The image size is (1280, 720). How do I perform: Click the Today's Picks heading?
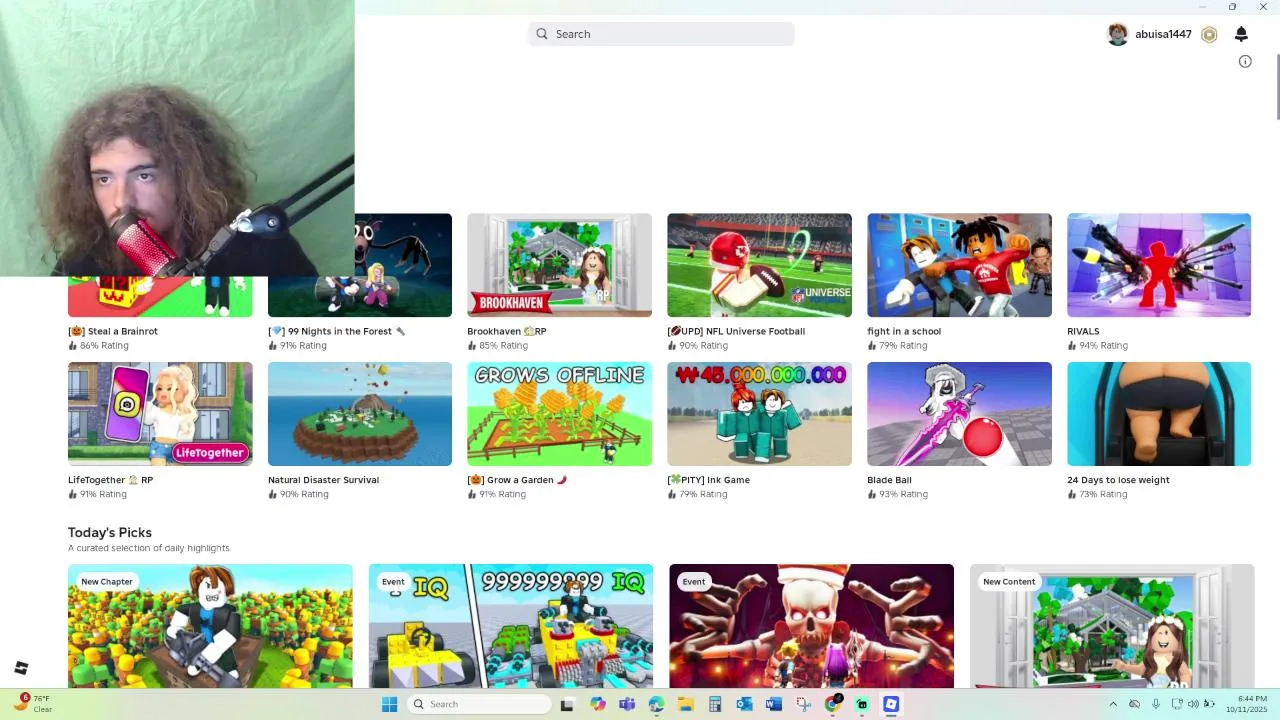tap(110, 532)
